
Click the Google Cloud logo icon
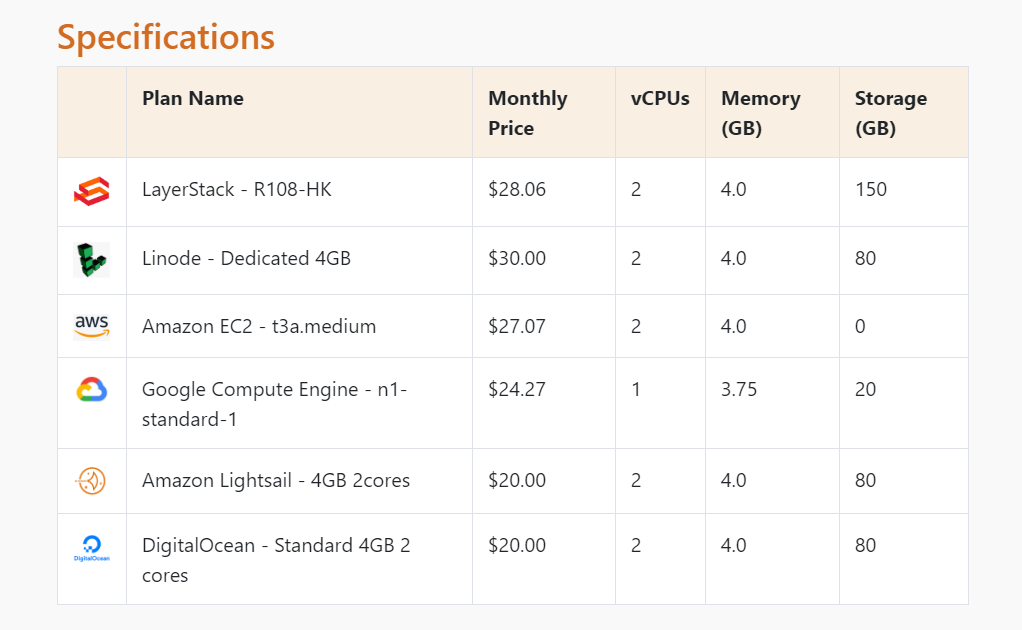pos(91,390)
